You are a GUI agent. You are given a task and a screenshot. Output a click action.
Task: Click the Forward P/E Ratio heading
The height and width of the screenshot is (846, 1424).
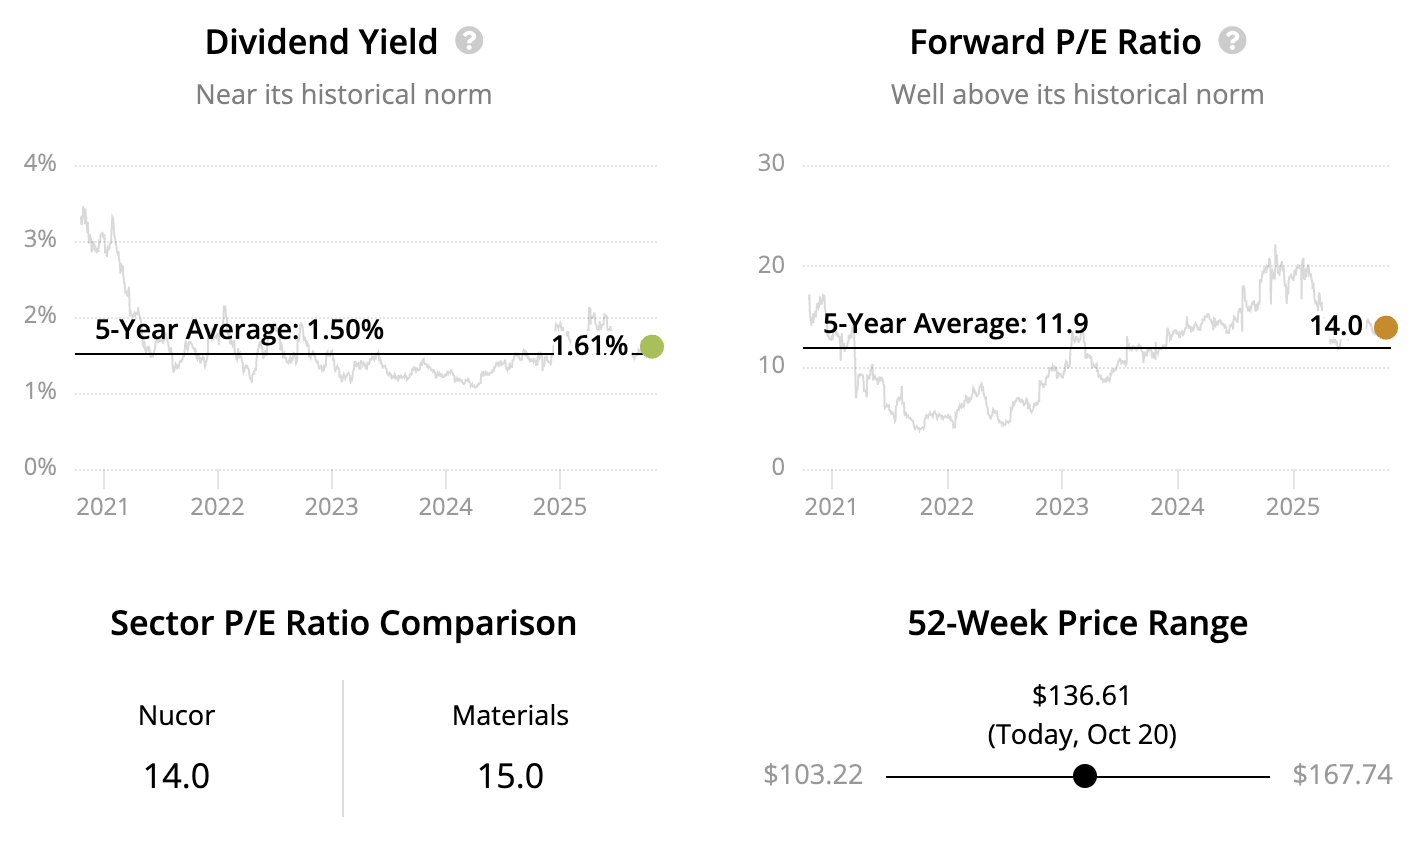point(1055,42)
